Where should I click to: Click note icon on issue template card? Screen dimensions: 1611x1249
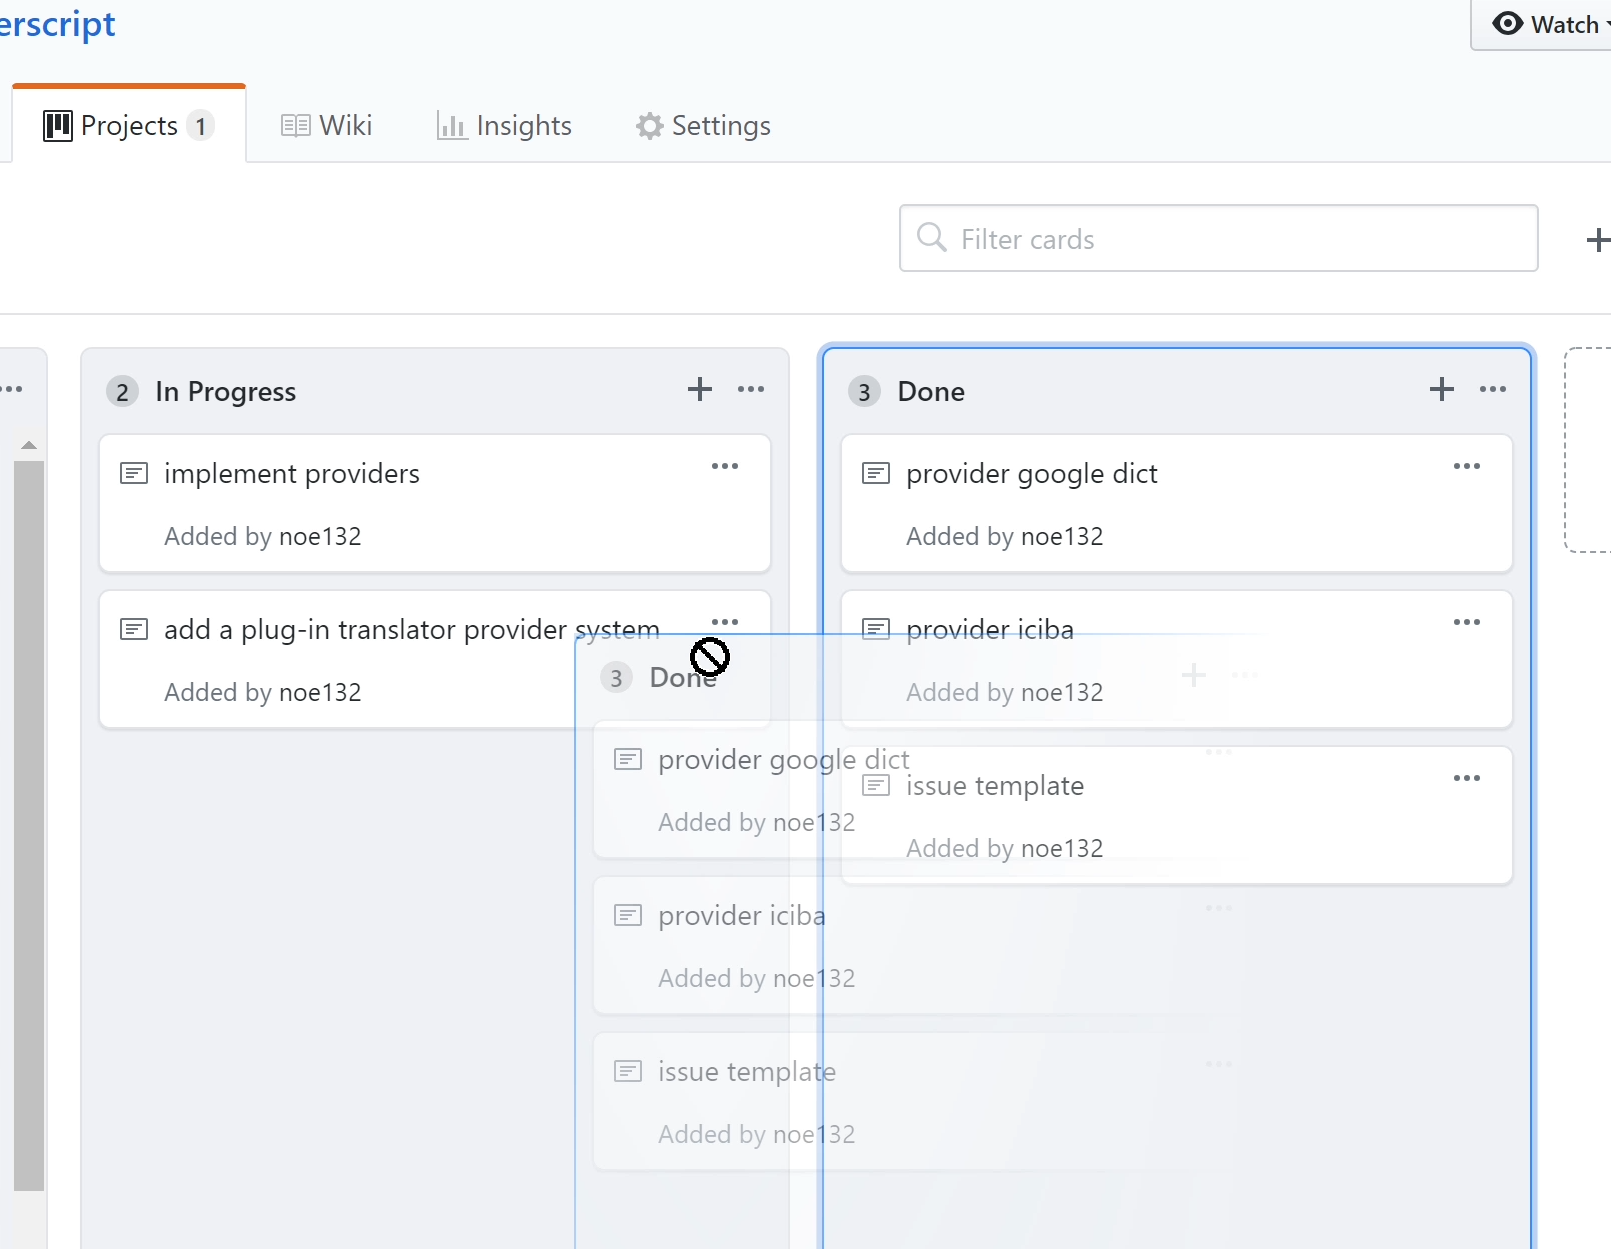coord(876,785)
